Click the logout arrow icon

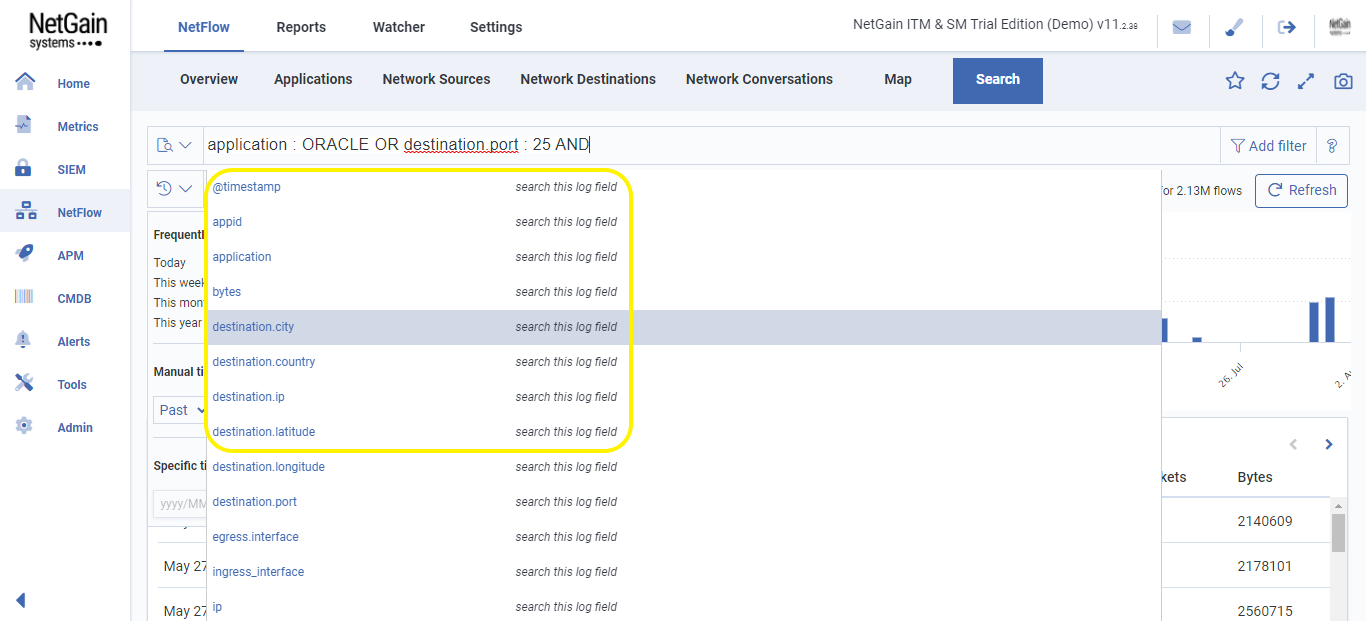(x=1287, y=27)
